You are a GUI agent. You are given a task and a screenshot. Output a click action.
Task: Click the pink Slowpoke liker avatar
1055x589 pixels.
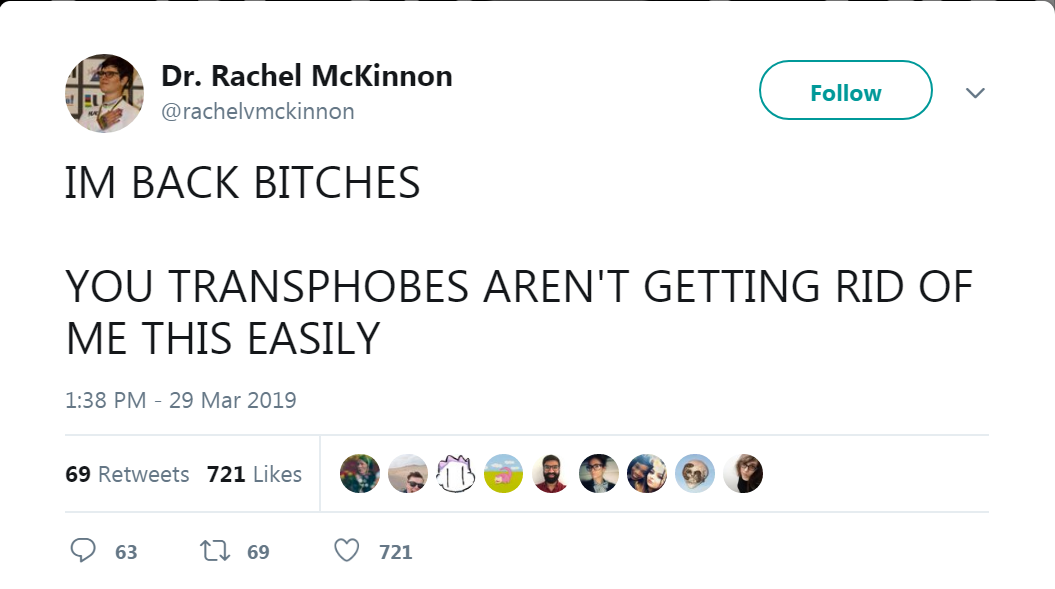(x=504, y=474)
